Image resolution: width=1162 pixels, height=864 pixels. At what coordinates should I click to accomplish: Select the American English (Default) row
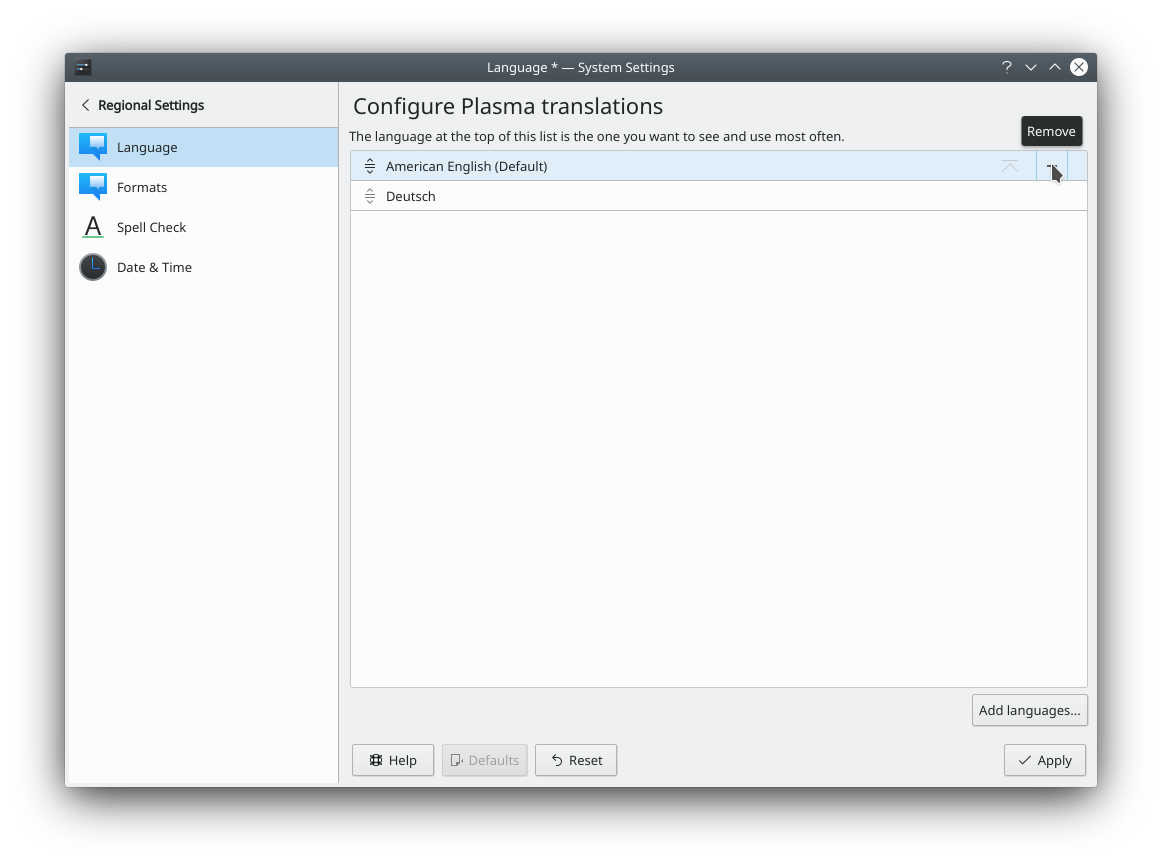click(718, 166)
